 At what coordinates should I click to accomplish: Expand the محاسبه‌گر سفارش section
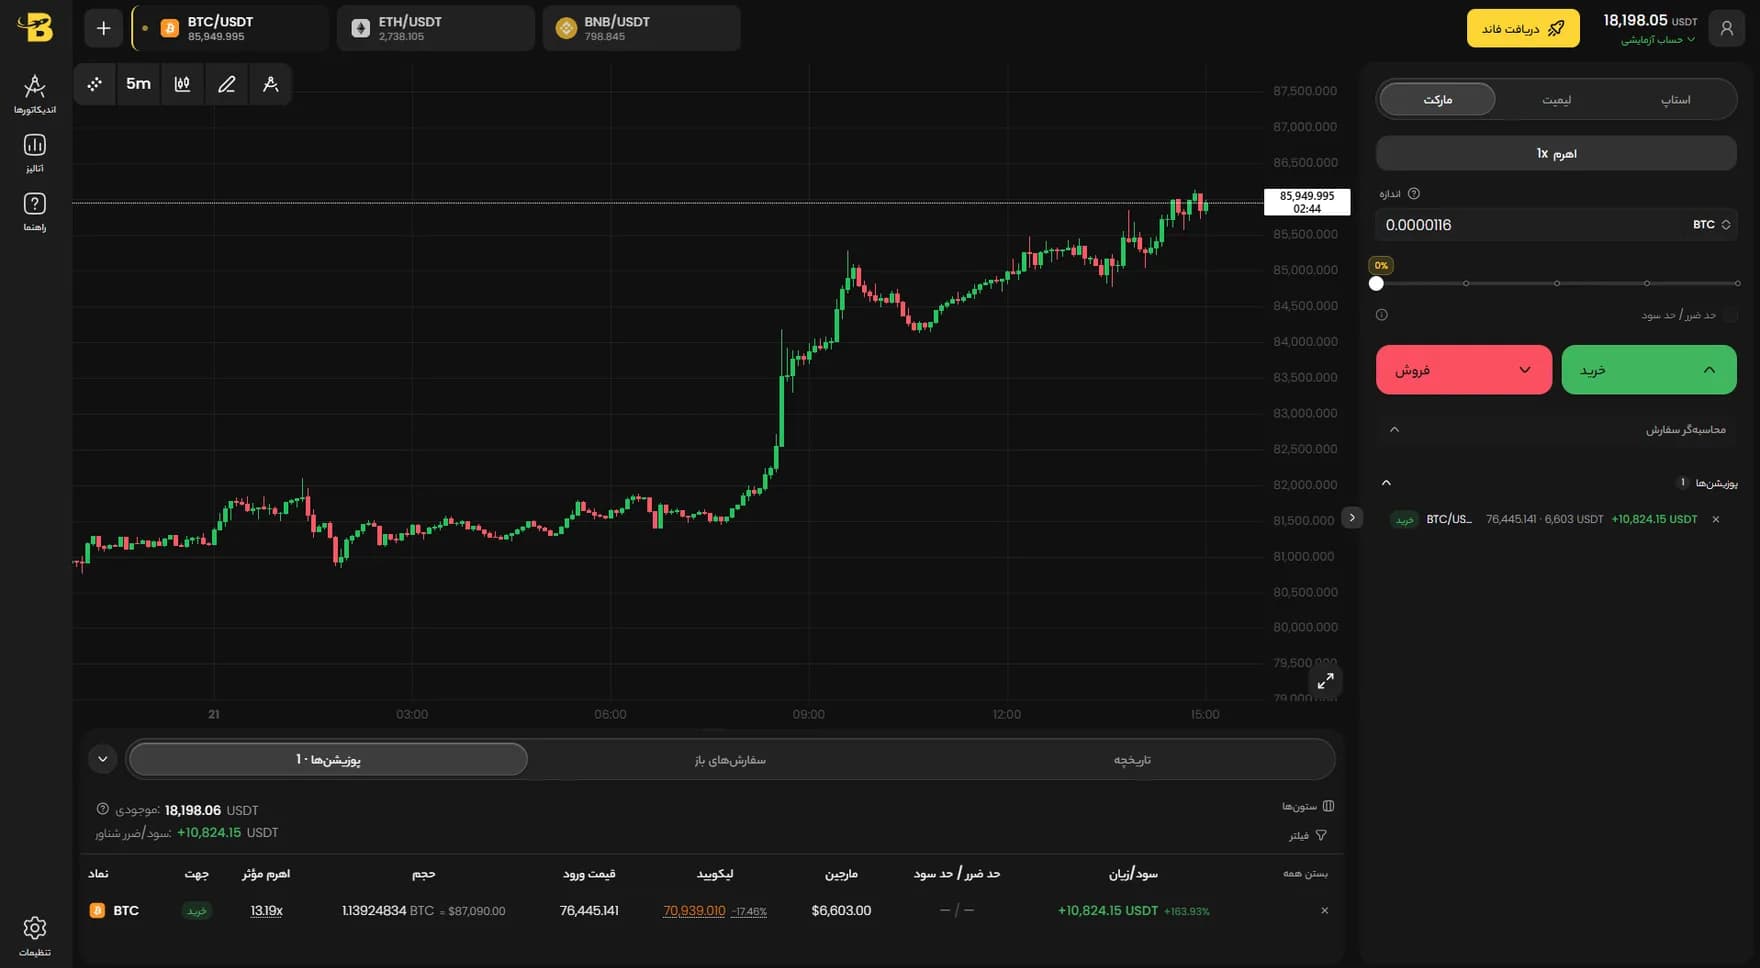pyautogui.click(x=1556, y=430)
